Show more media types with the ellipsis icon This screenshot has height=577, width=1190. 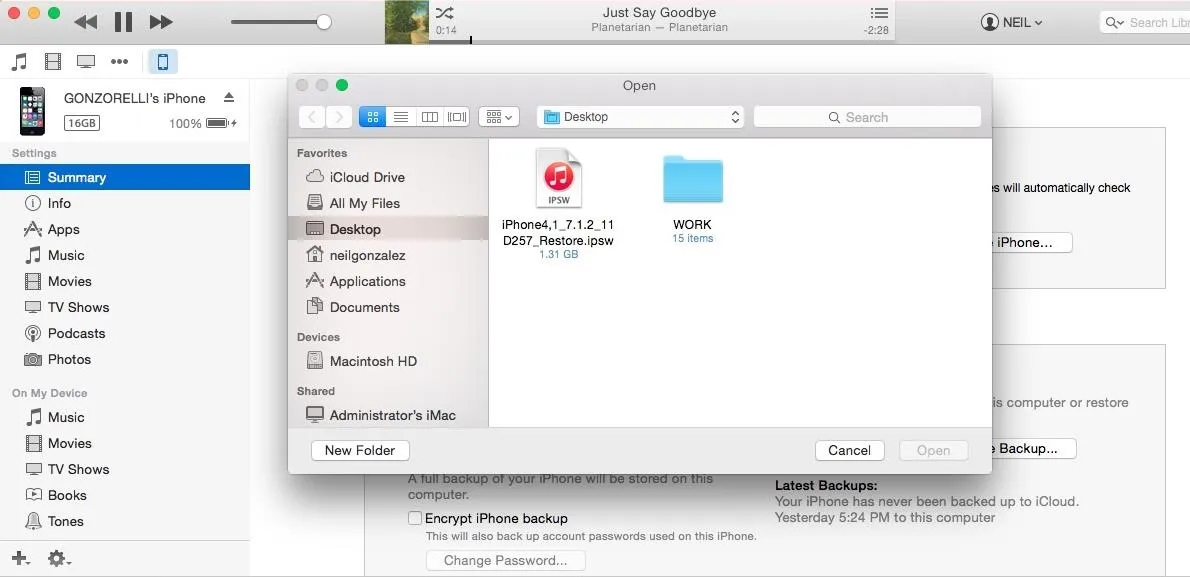(x=119, y=61)
